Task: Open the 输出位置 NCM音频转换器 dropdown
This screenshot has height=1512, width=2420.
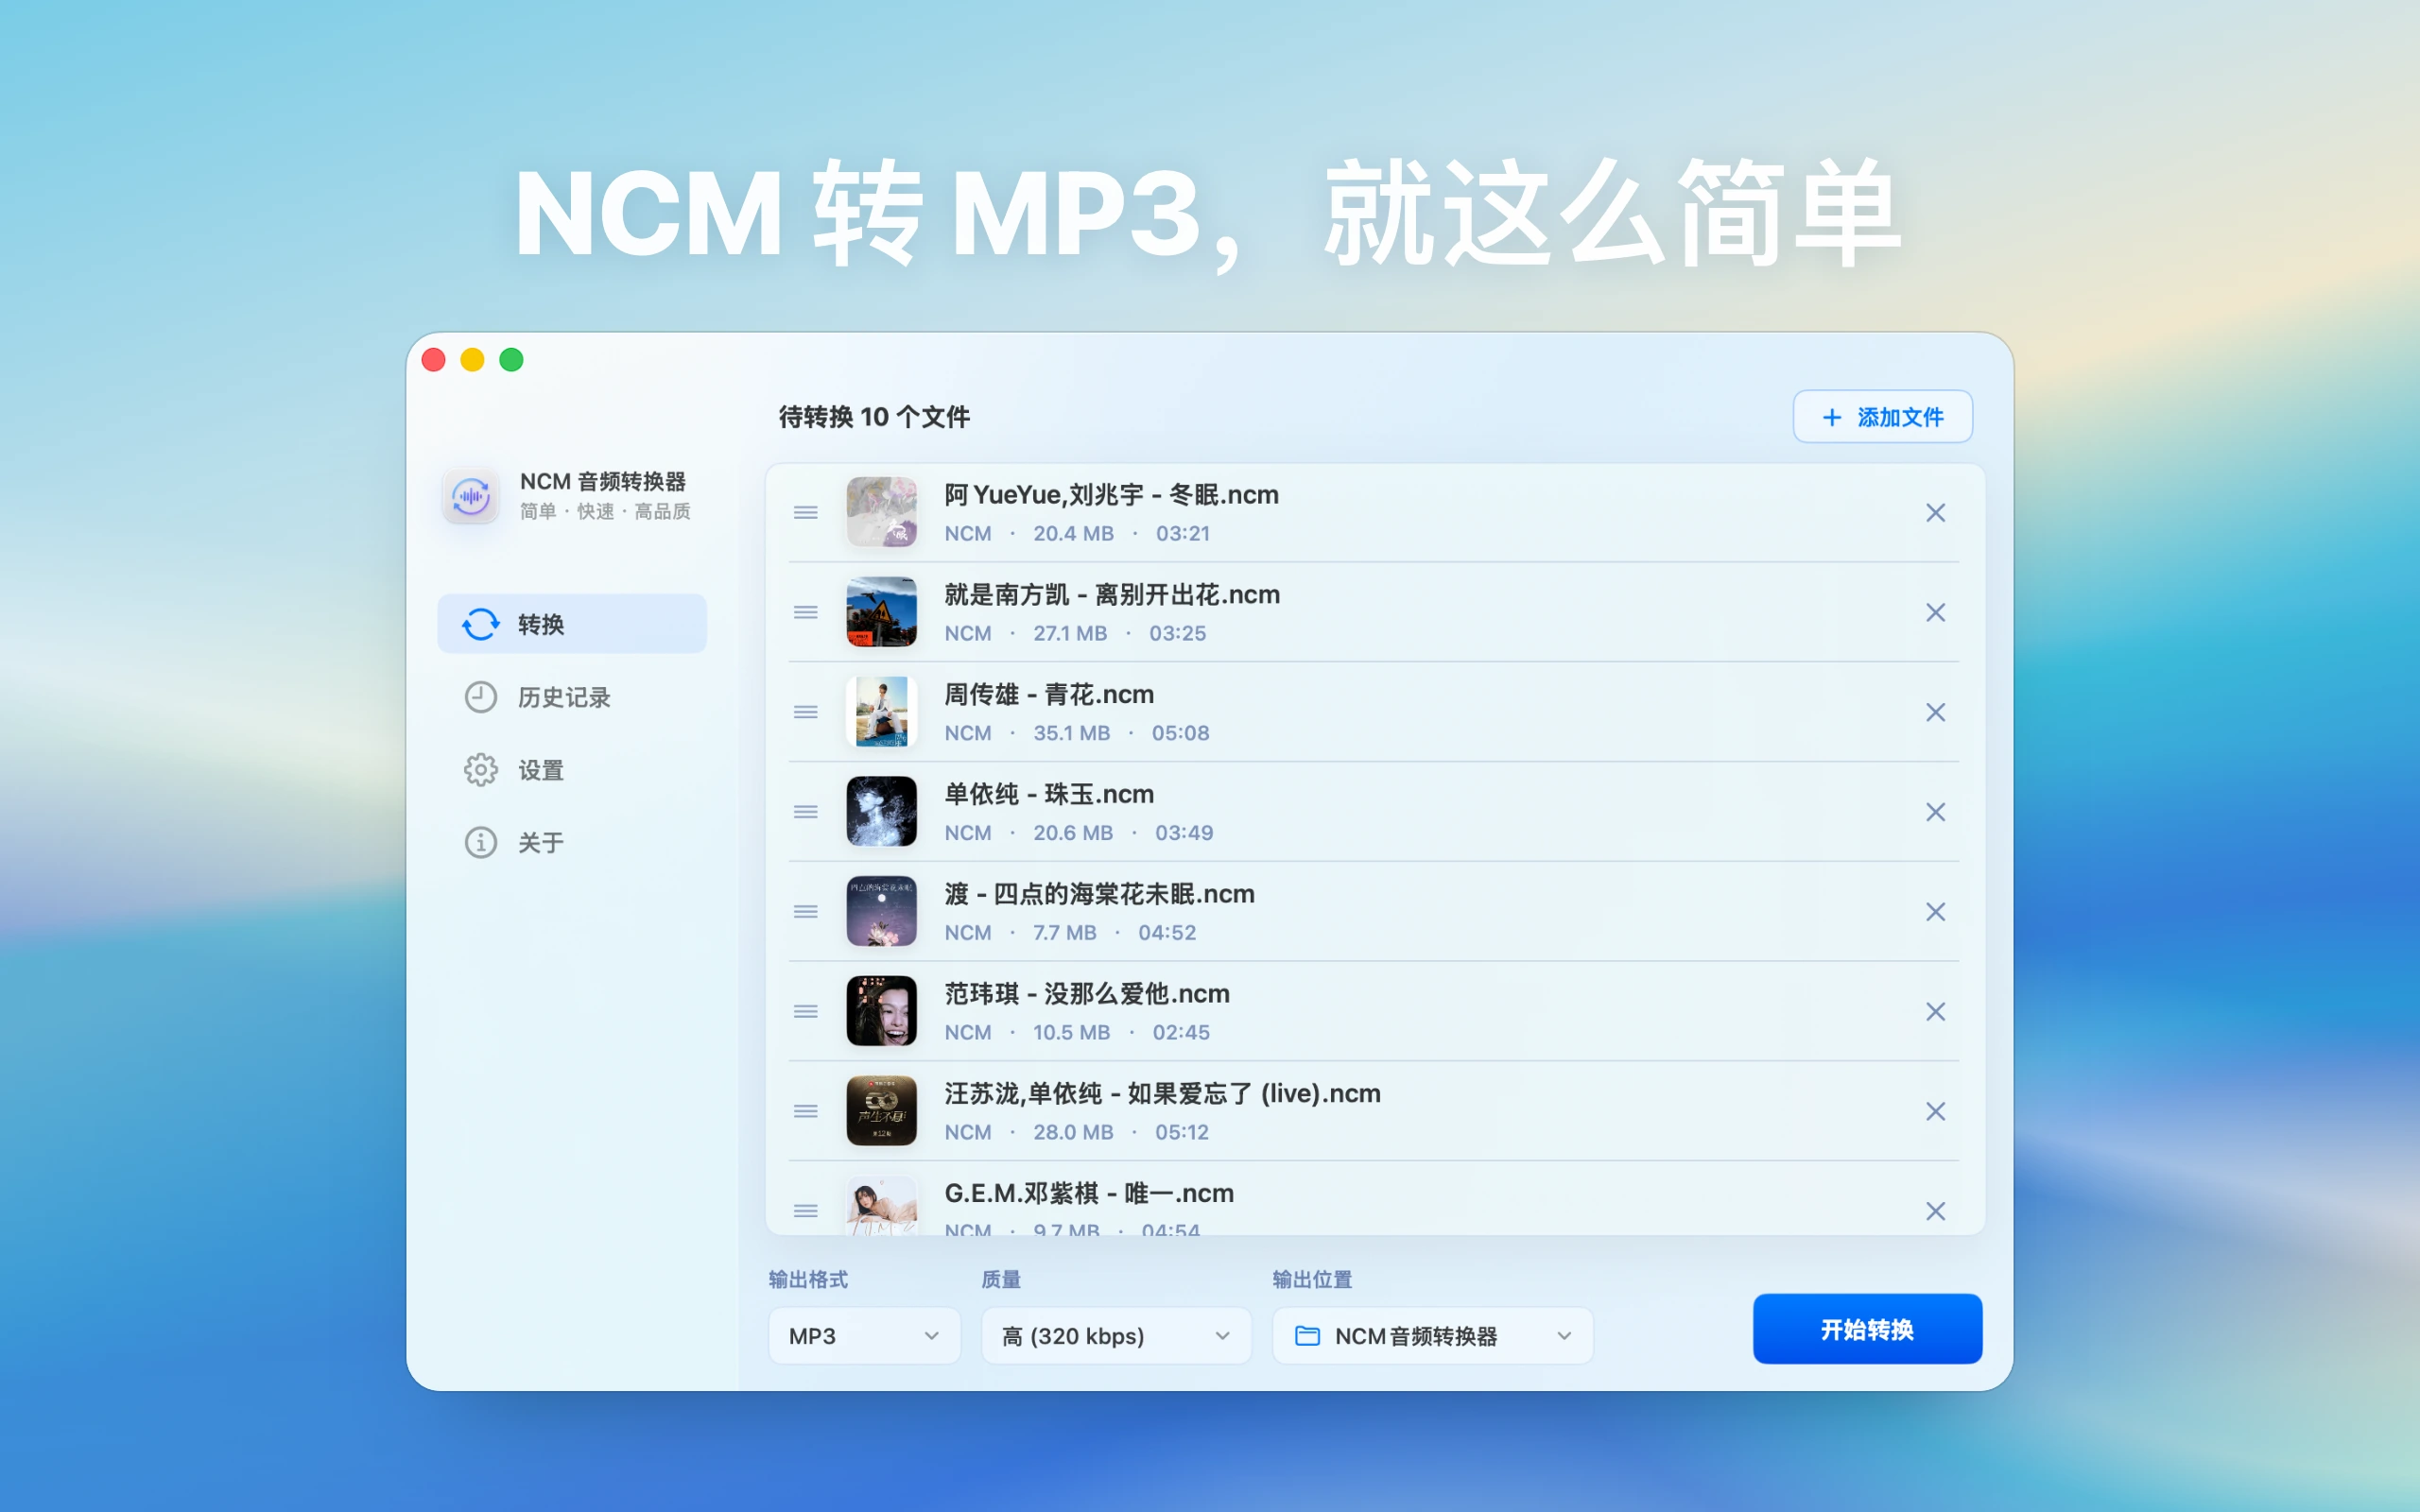Action: pos(1432,1336)
